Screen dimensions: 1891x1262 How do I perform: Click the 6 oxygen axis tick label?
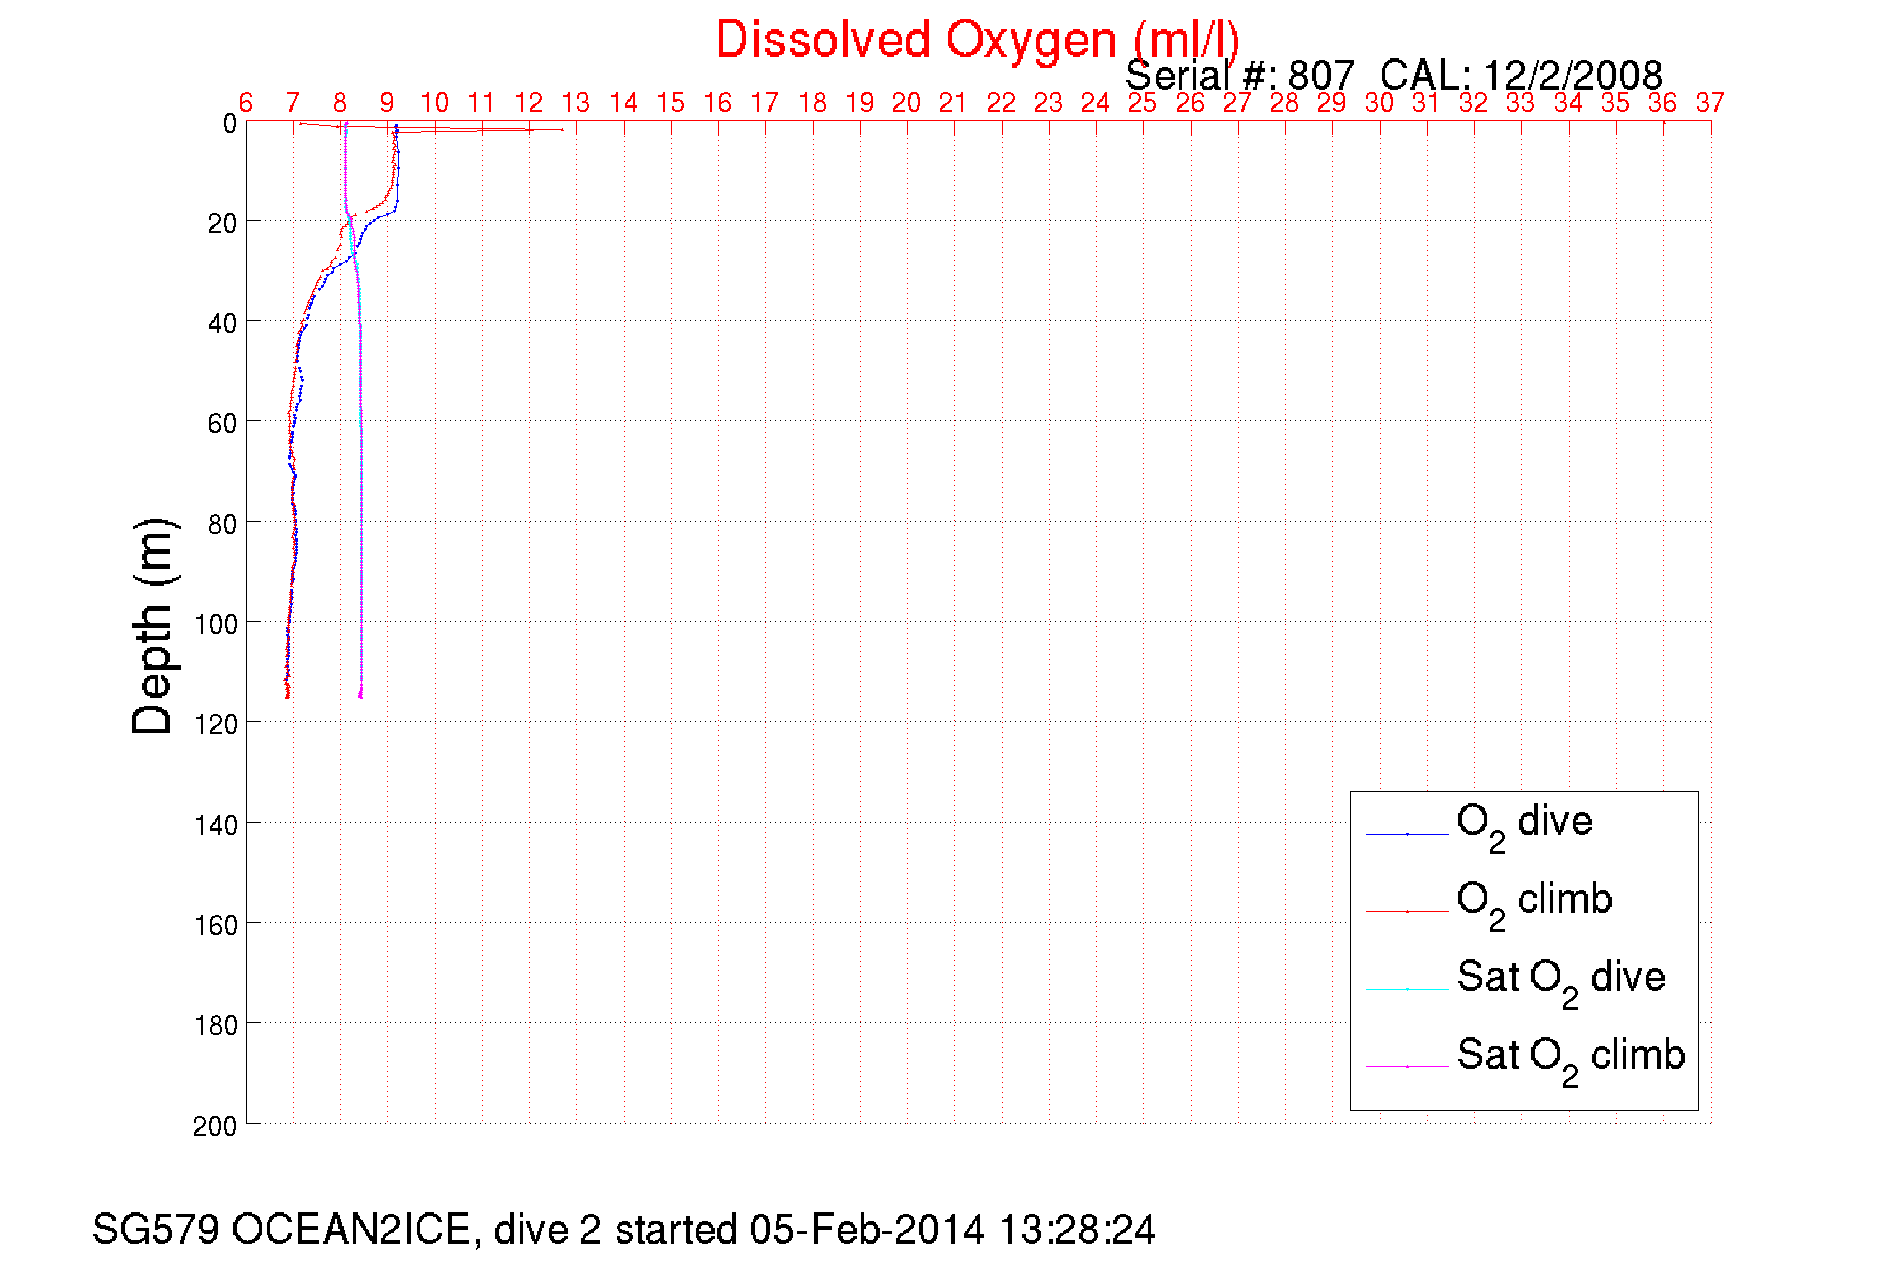pyautogui.click(x=246, y=103)
